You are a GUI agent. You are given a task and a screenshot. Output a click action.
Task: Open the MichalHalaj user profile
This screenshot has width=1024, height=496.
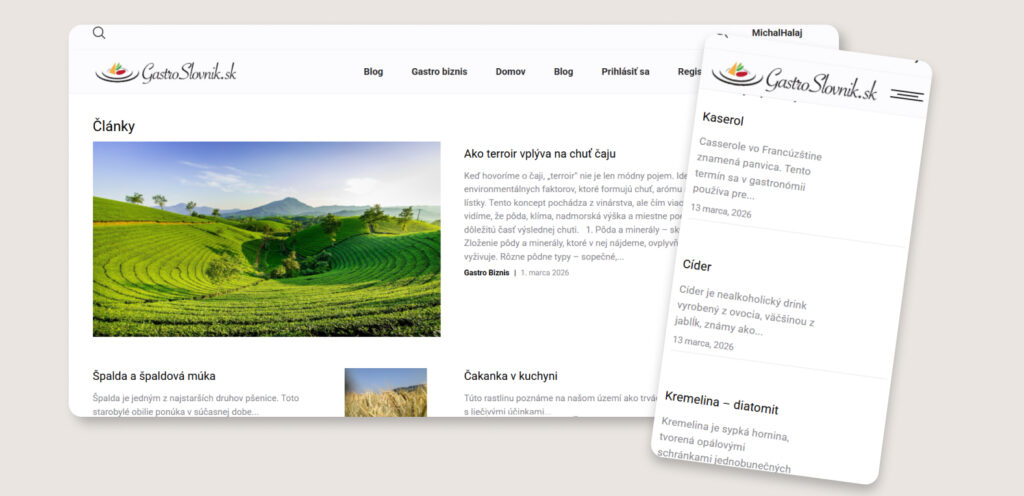coord(777,33)
